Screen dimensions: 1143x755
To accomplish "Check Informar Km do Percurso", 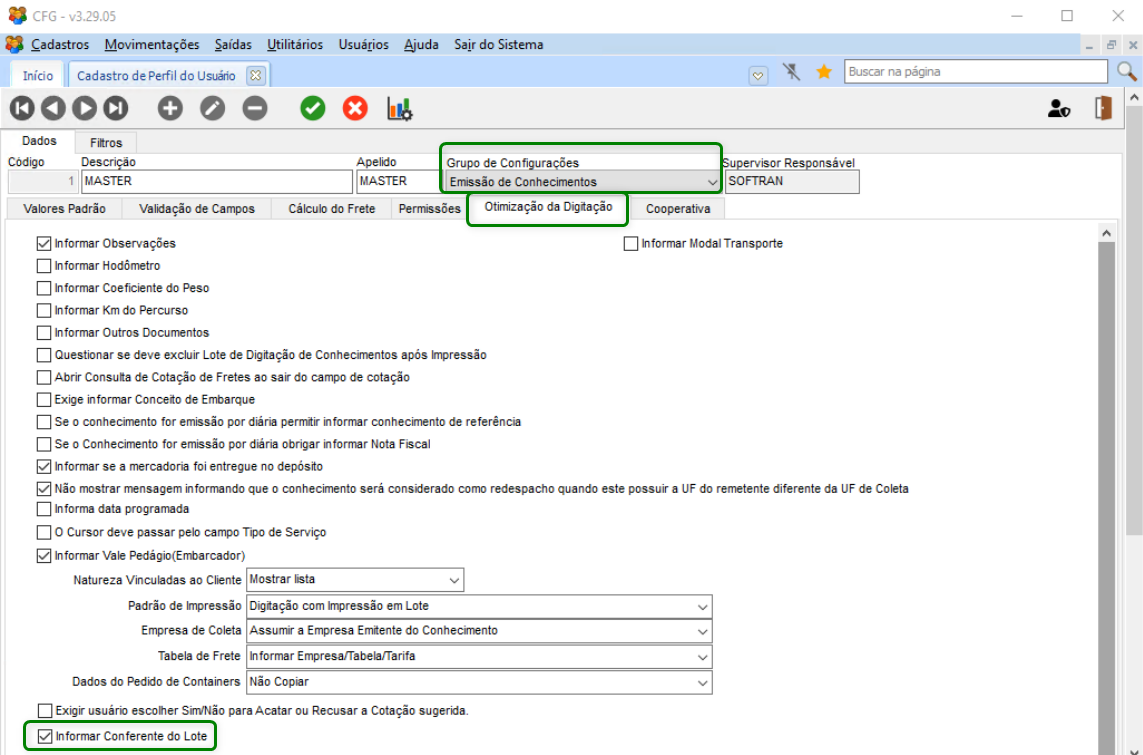I will coord(44,310).
